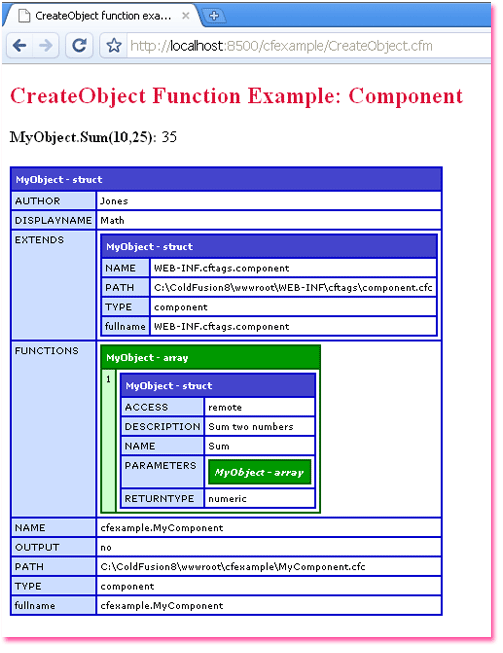Click array index 1 cell
503x653 pixels.
pyautogui.click(x=109, y=441)
